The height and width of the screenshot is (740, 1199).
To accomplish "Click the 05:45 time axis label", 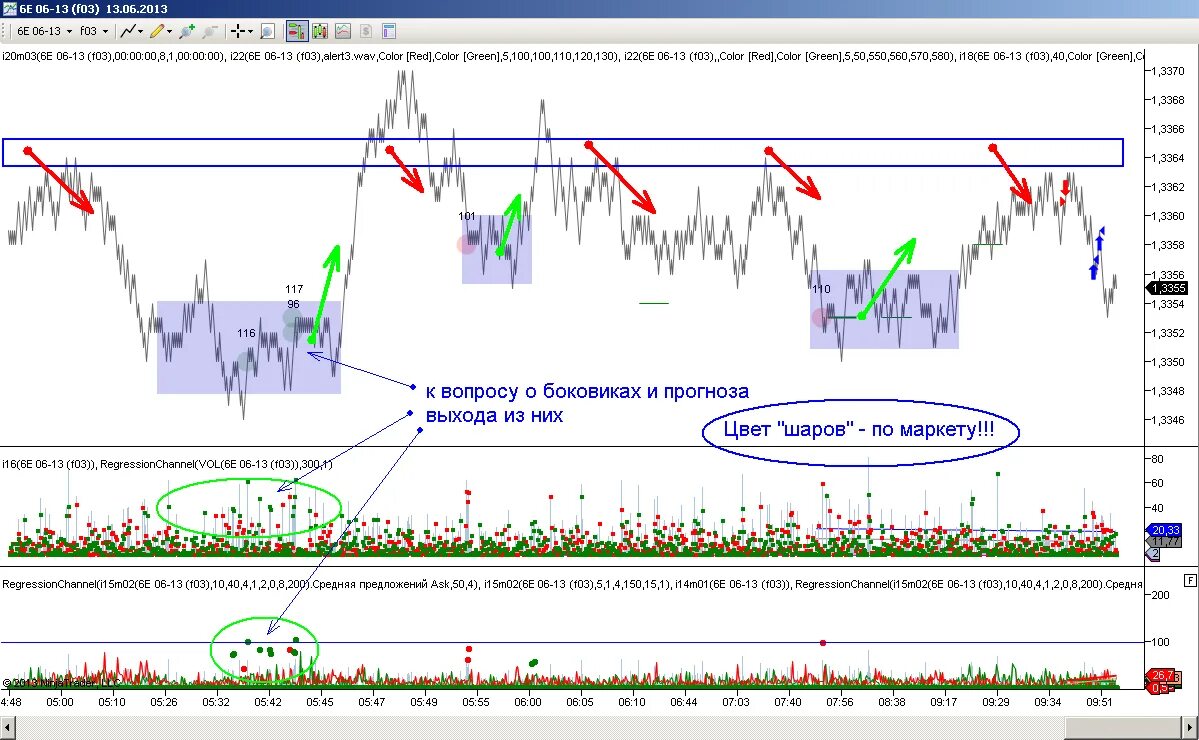I will pyautogui.click(x=320, y=702).
